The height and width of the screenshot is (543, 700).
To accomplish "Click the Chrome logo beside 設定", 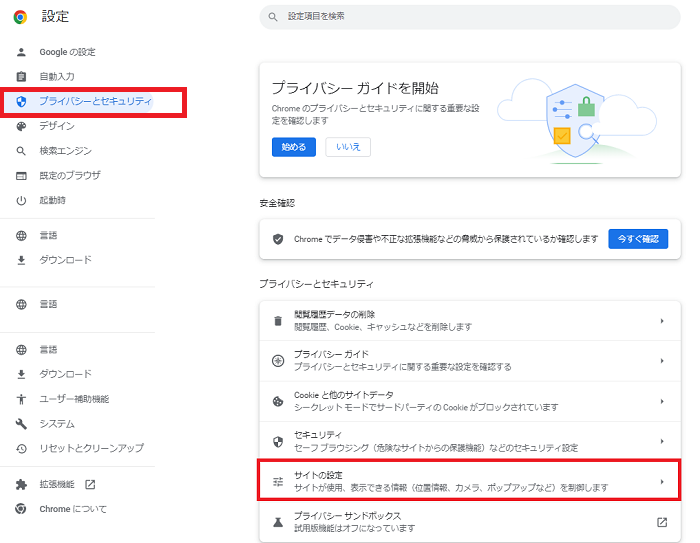I will pos(20,16).
